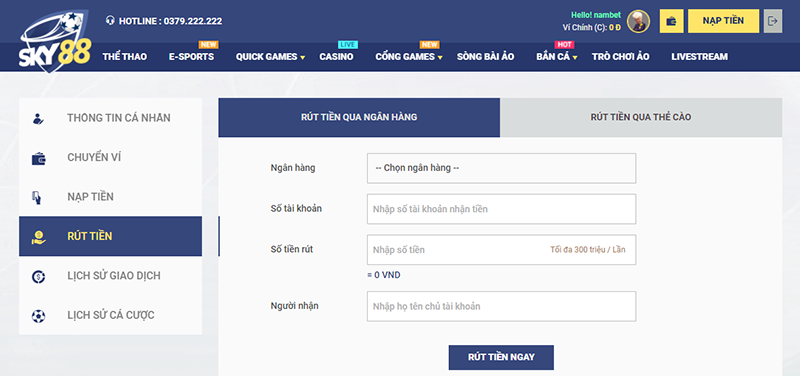Select LỊCH SỬ CÁ CƯỢC in sidebar
The height and width of the screenshot is (376, 800).
coord(110,315)
